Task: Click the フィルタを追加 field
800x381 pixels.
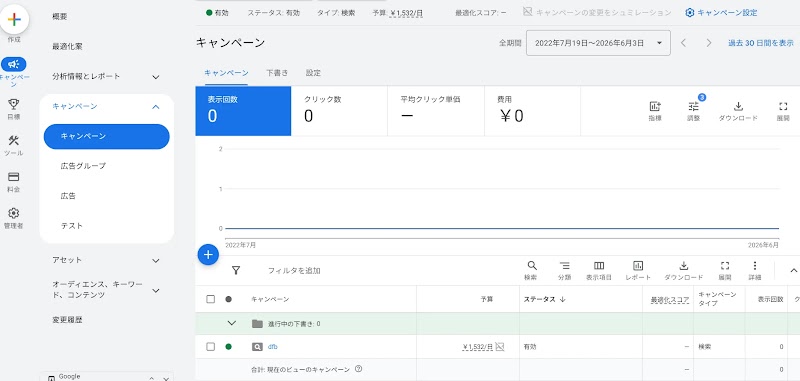Action: click(294, 271)
